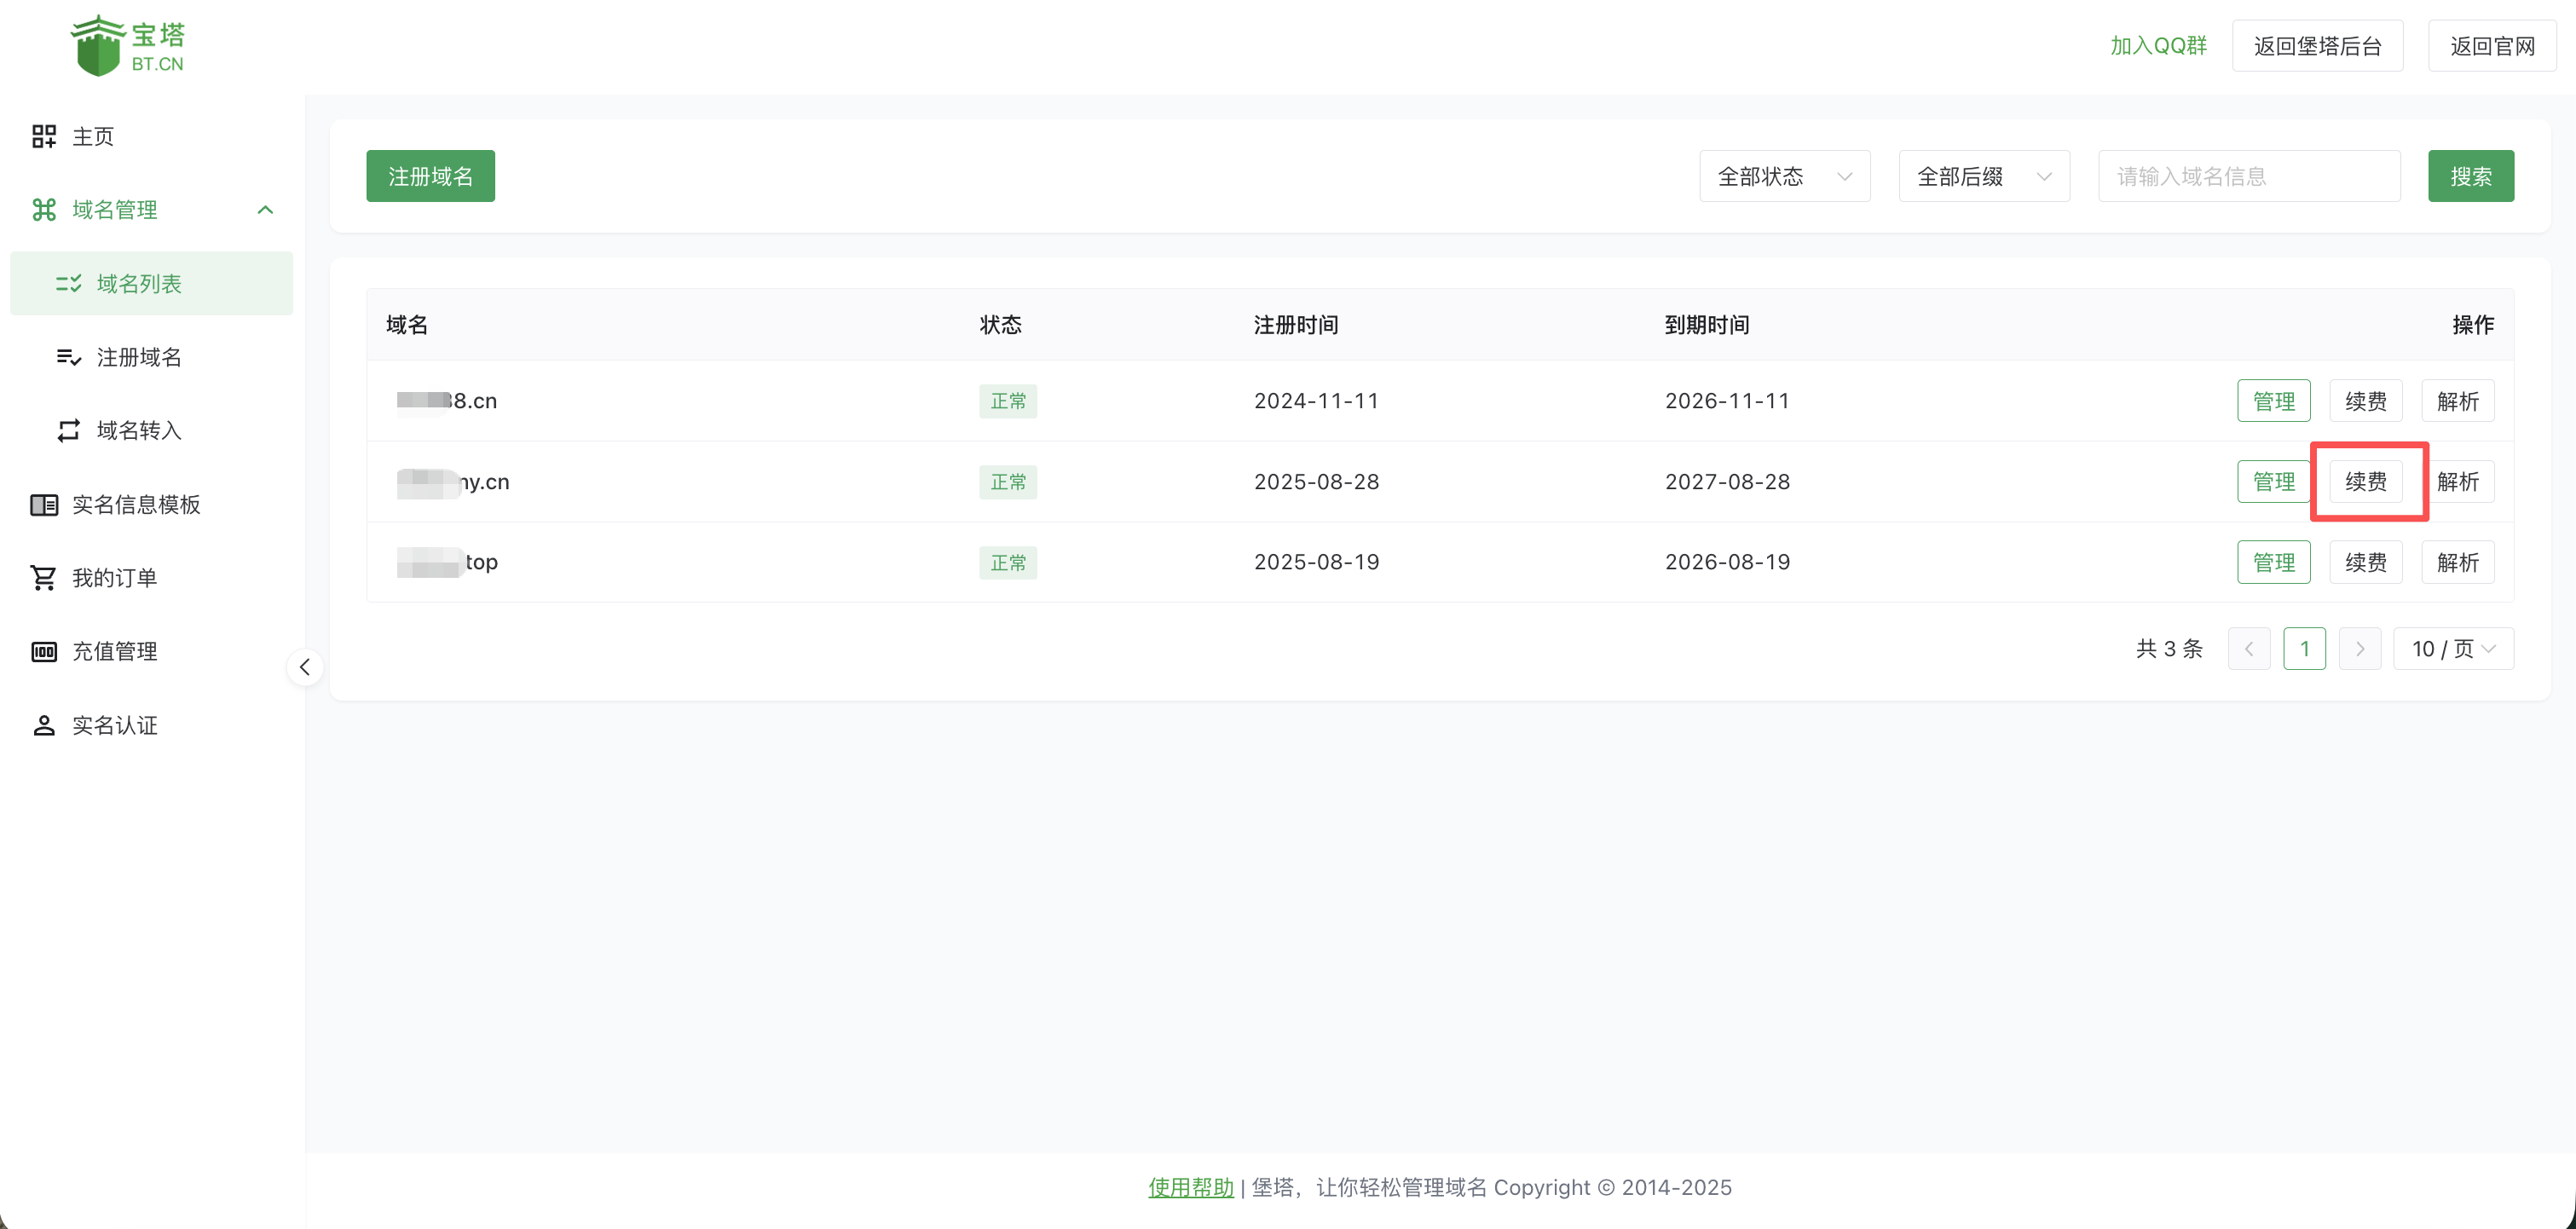Open the 使用帮助 help link
Viewport: 2576px width, 1229px height.
1189,1187
